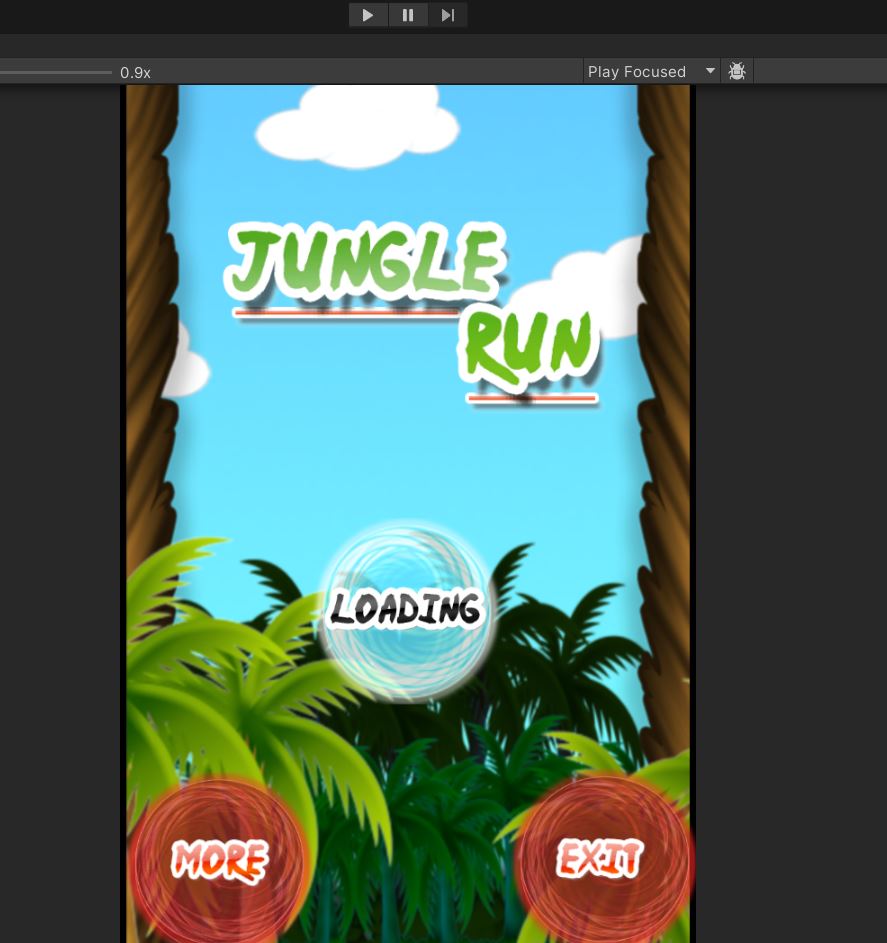Click the green JUNGLE title text
Viewport: 887px width, 943px height.
click(364, 264)
